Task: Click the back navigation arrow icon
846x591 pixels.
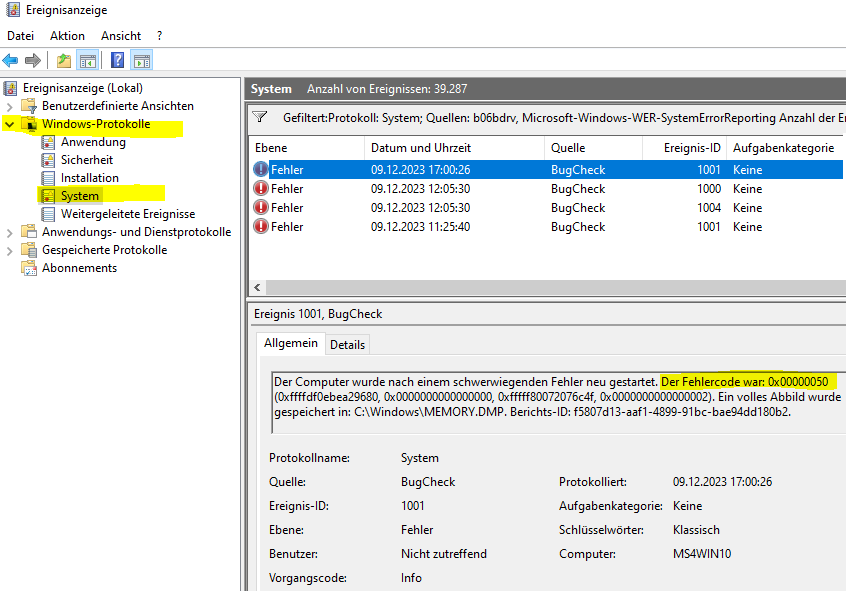Action: 9,59
